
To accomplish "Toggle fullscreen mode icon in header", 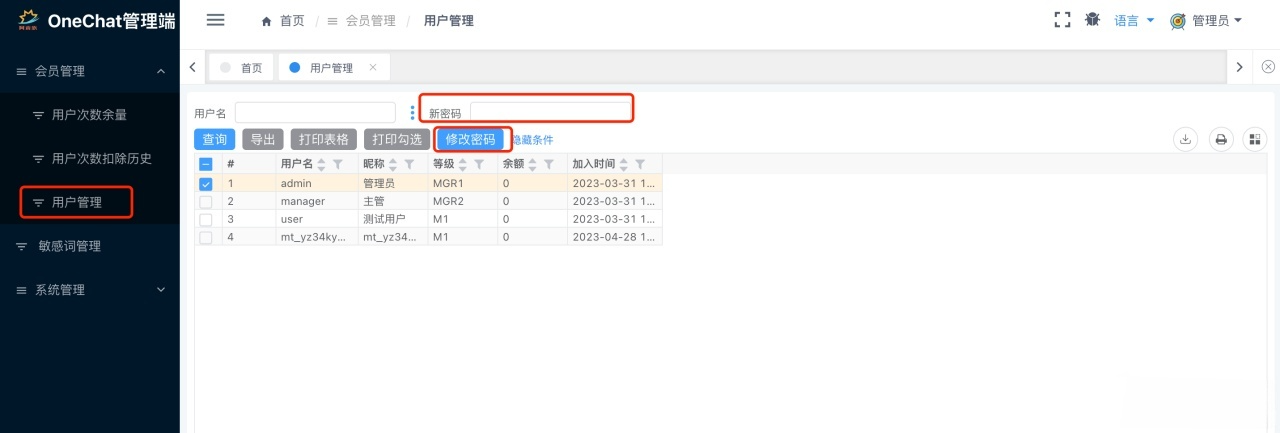I will coord(1063,20).
